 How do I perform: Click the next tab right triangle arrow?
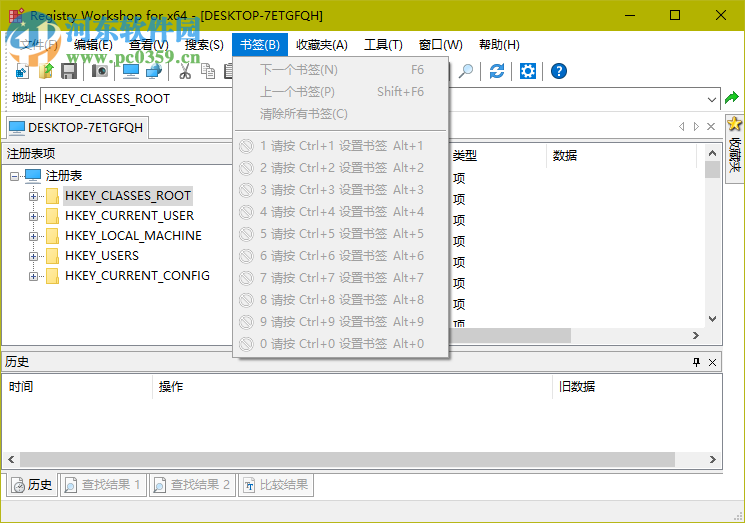(696, 126)
